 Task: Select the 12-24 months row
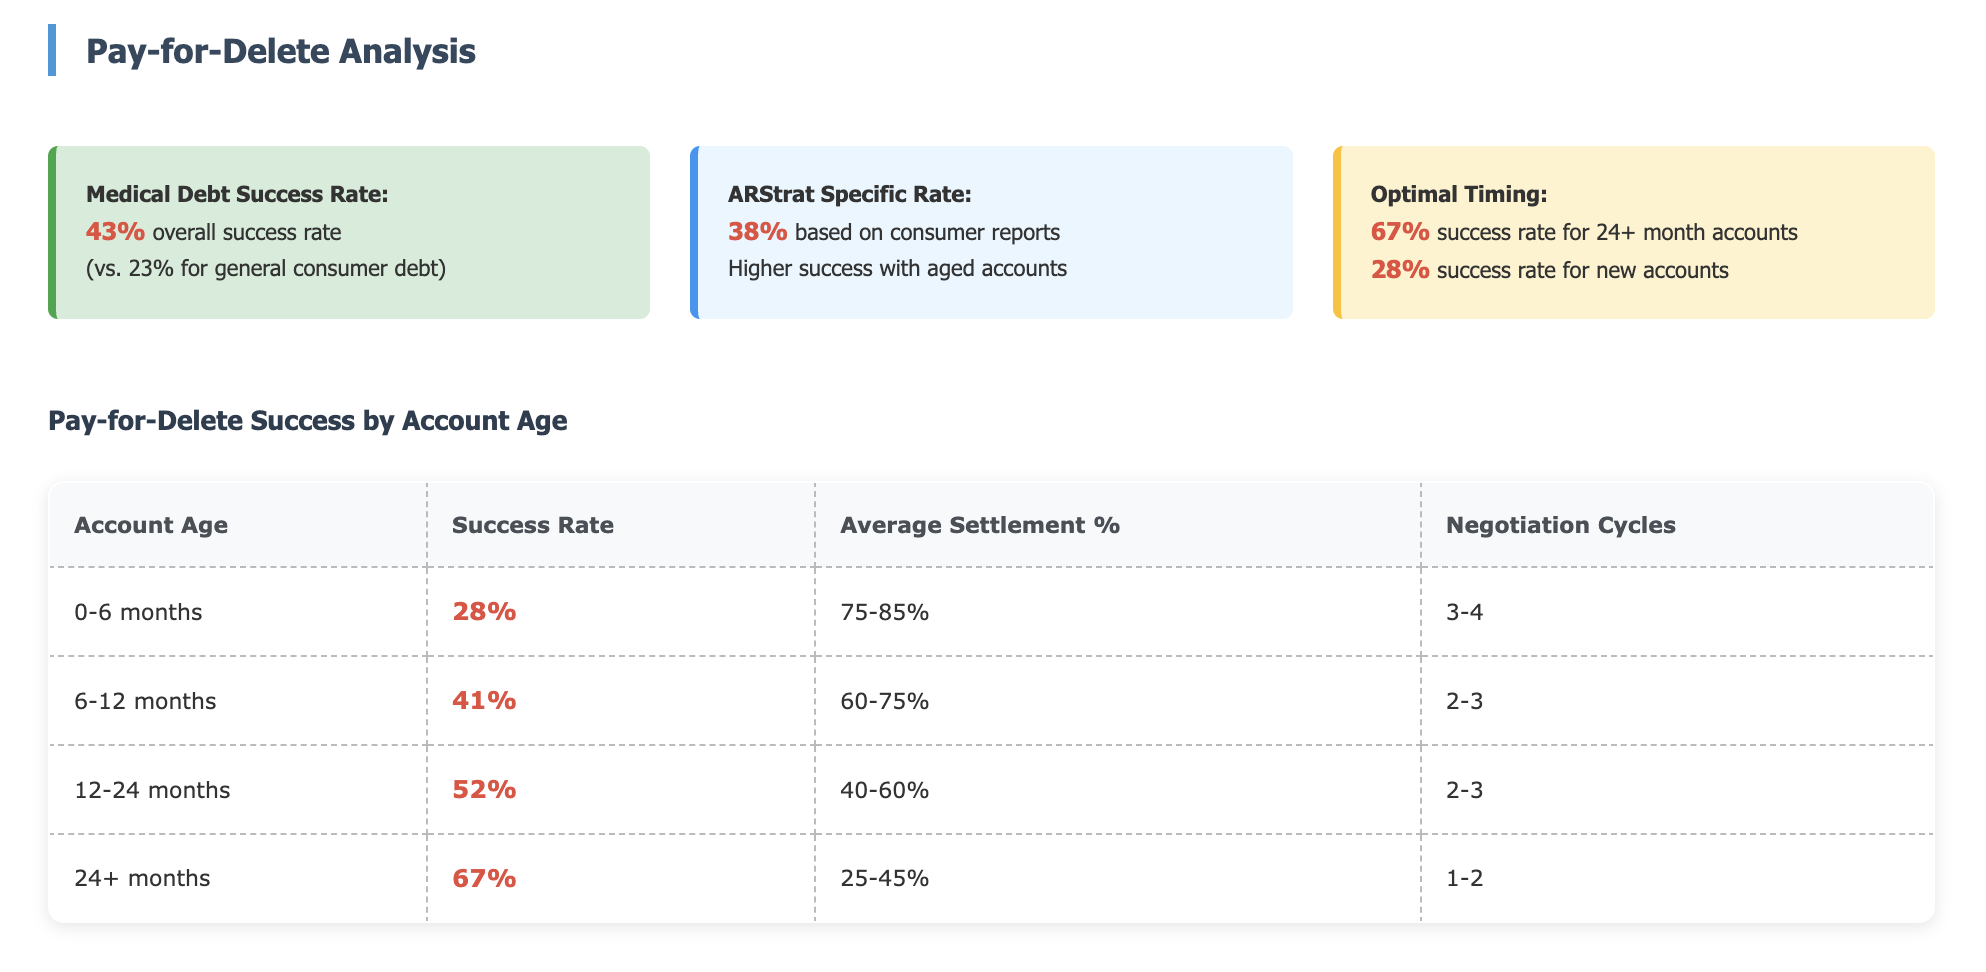point(991,790)
